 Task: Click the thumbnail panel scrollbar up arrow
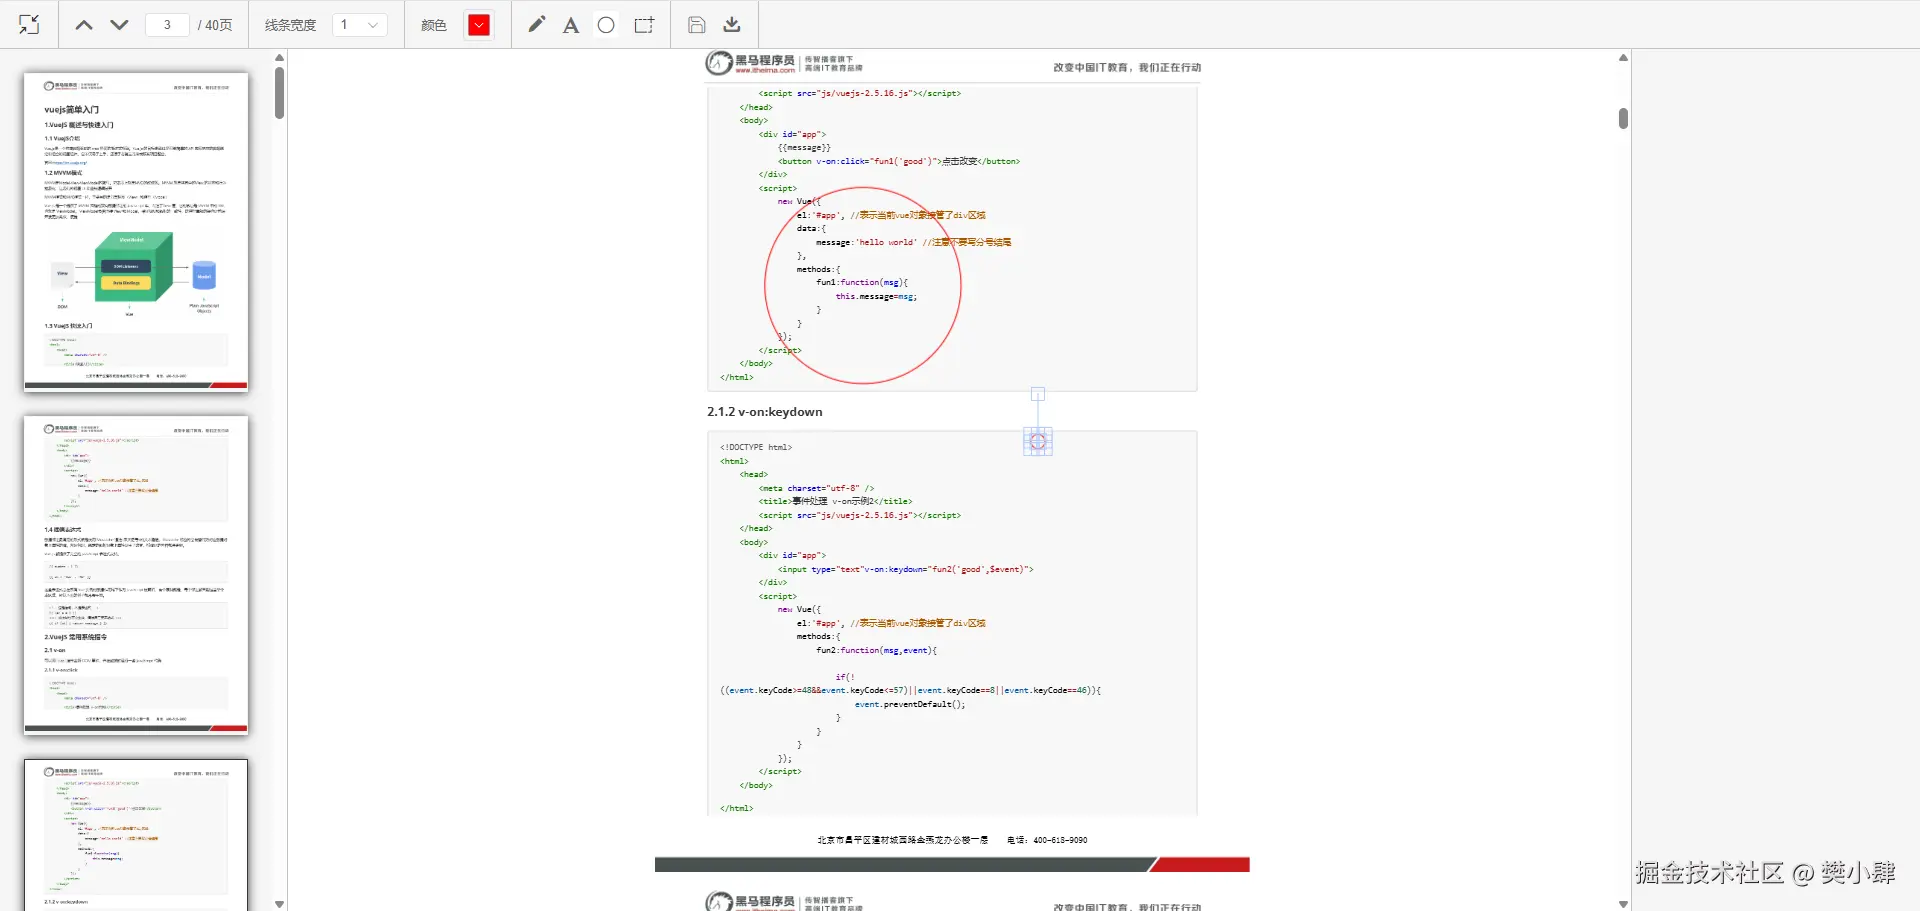coord(280,58)
